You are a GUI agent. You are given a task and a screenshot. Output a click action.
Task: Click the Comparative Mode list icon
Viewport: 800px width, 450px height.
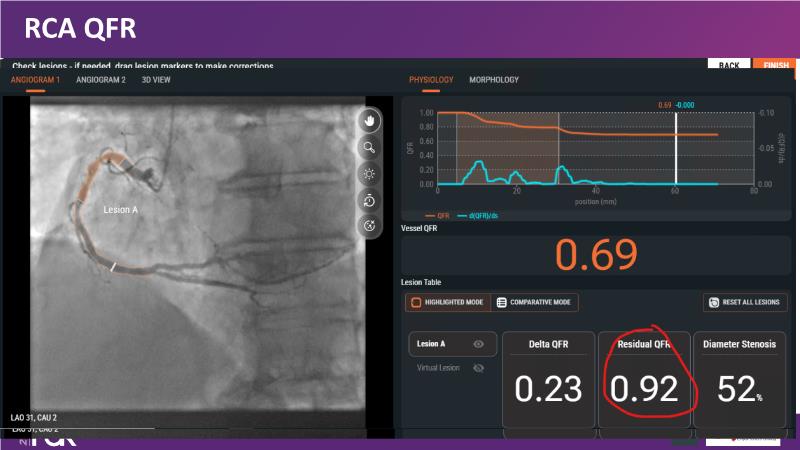[x=501, y=302]
